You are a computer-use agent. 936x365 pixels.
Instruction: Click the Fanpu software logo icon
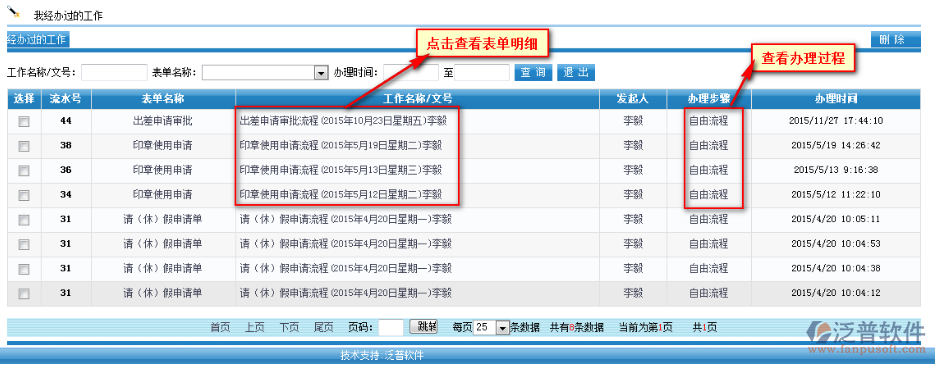click(x=821, y=333)
